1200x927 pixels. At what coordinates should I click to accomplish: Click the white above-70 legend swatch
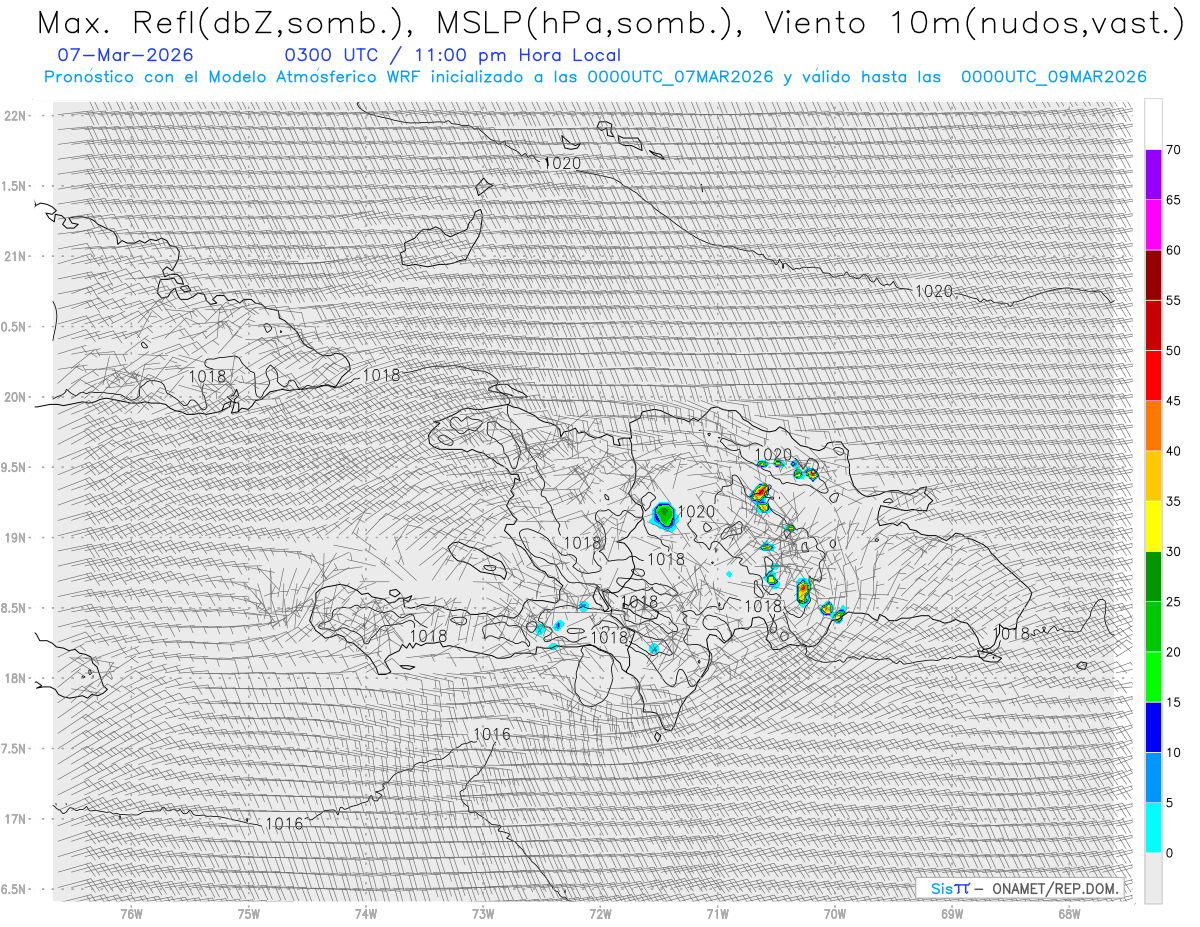1153,125
